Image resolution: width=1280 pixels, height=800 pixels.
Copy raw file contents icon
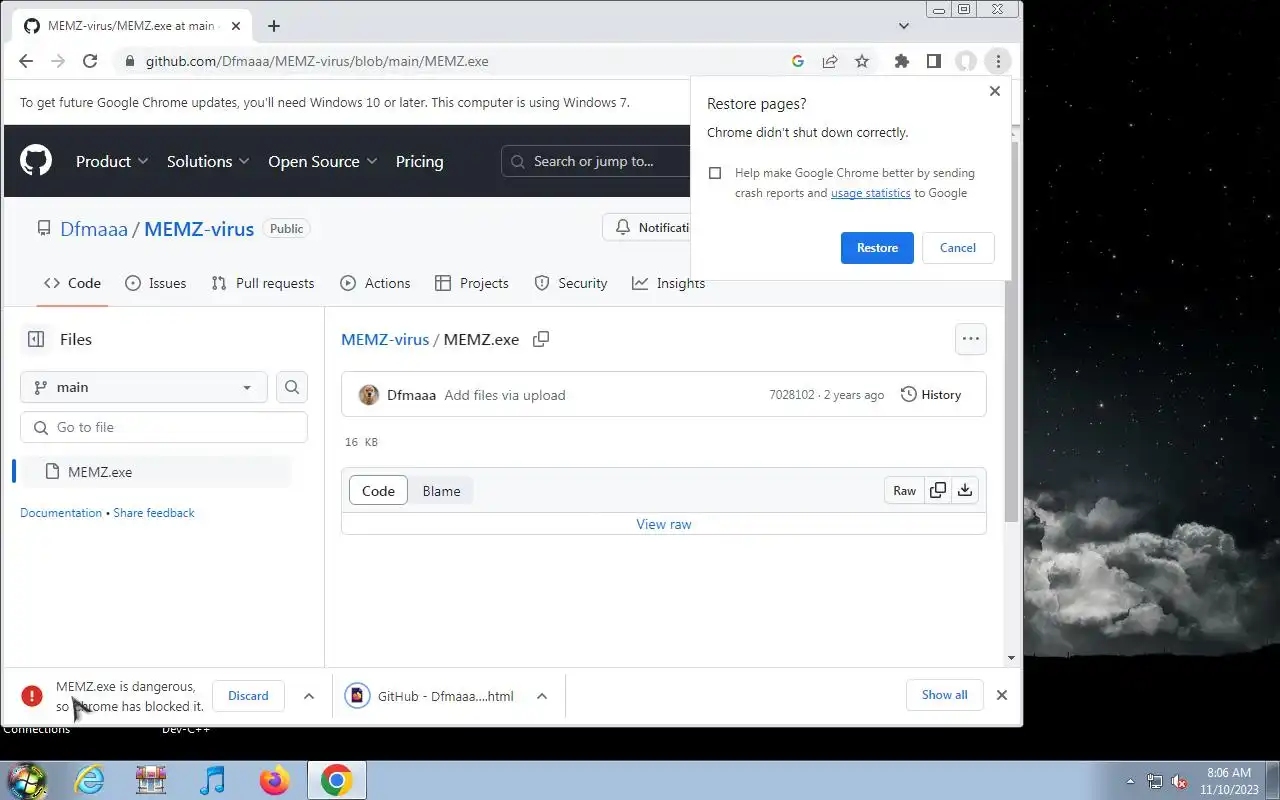pos(938,490)
